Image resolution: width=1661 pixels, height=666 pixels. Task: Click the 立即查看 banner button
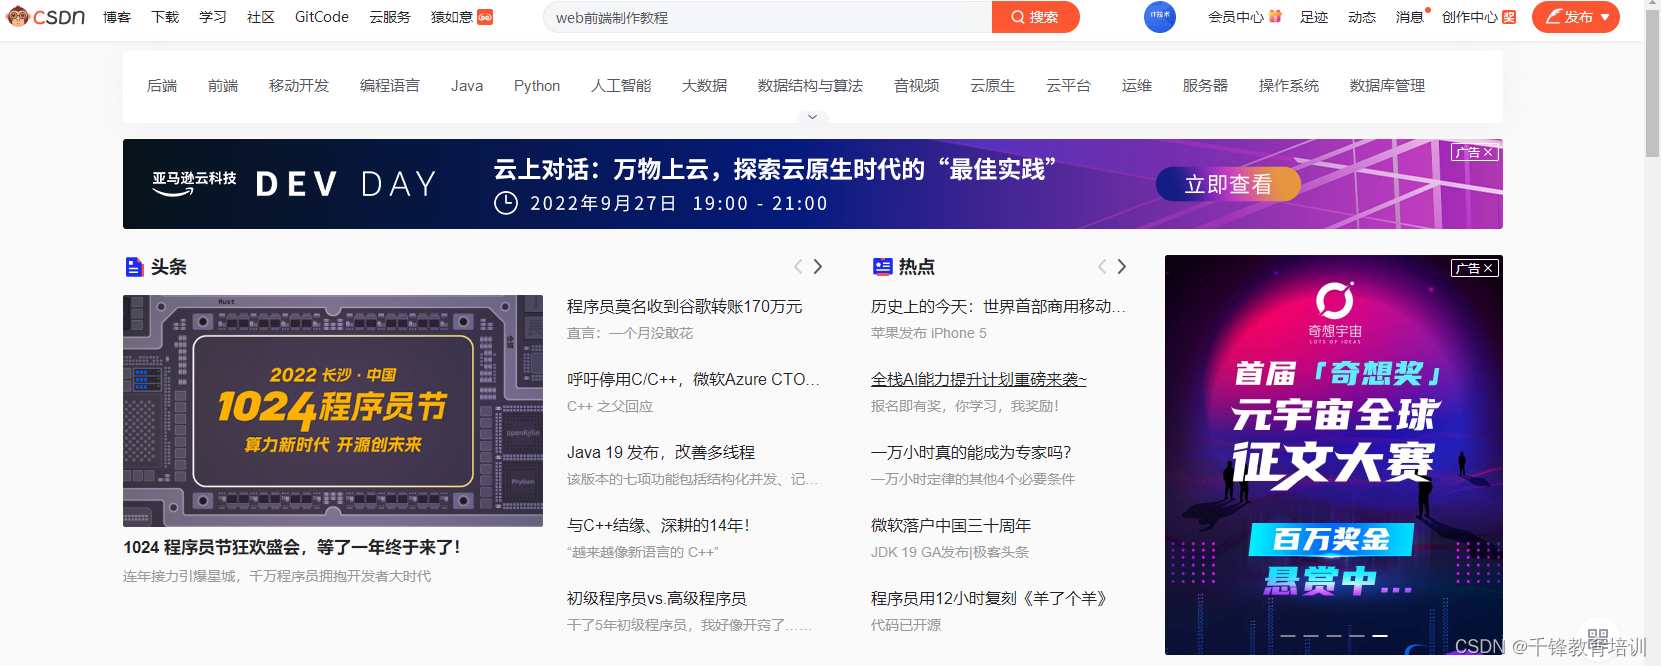1228,184
